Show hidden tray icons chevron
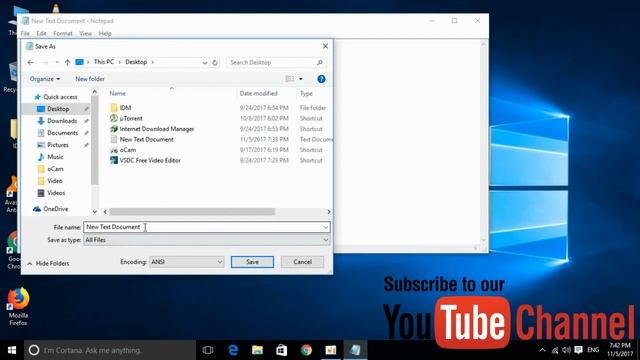640x360 pixels. [542, 350]
